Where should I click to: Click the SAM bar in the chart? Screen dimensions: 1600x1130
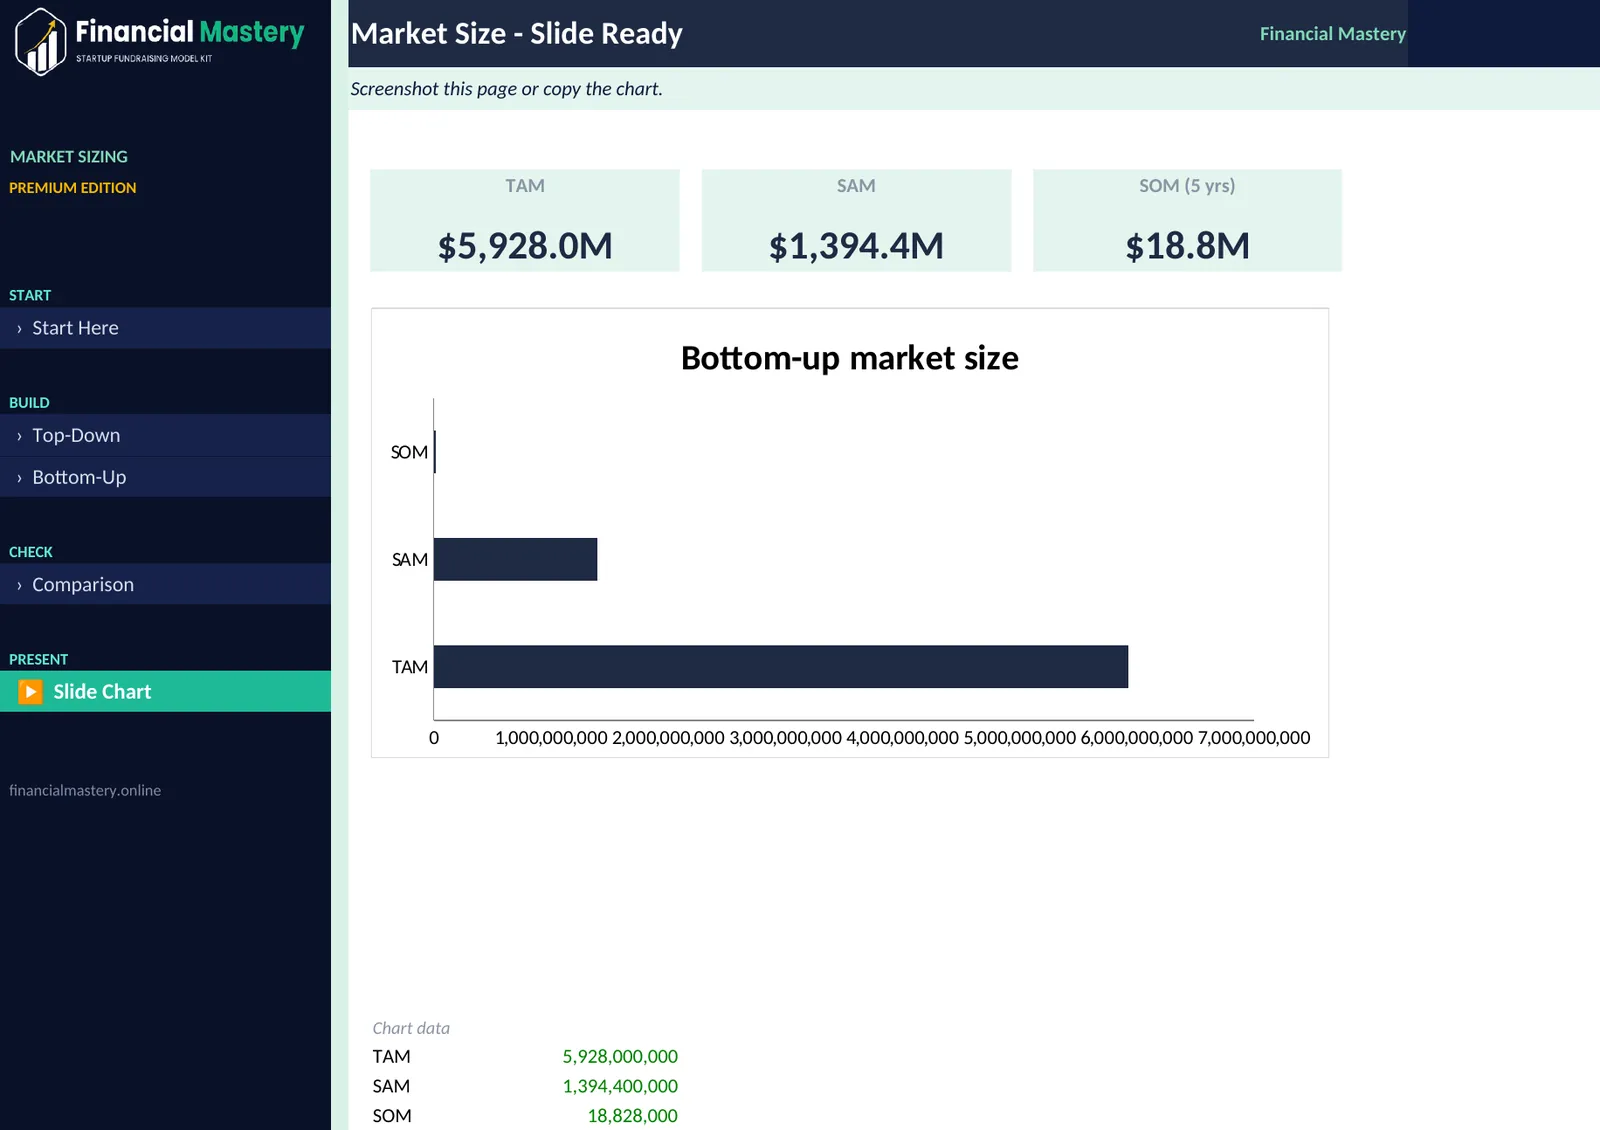[515, 559]
